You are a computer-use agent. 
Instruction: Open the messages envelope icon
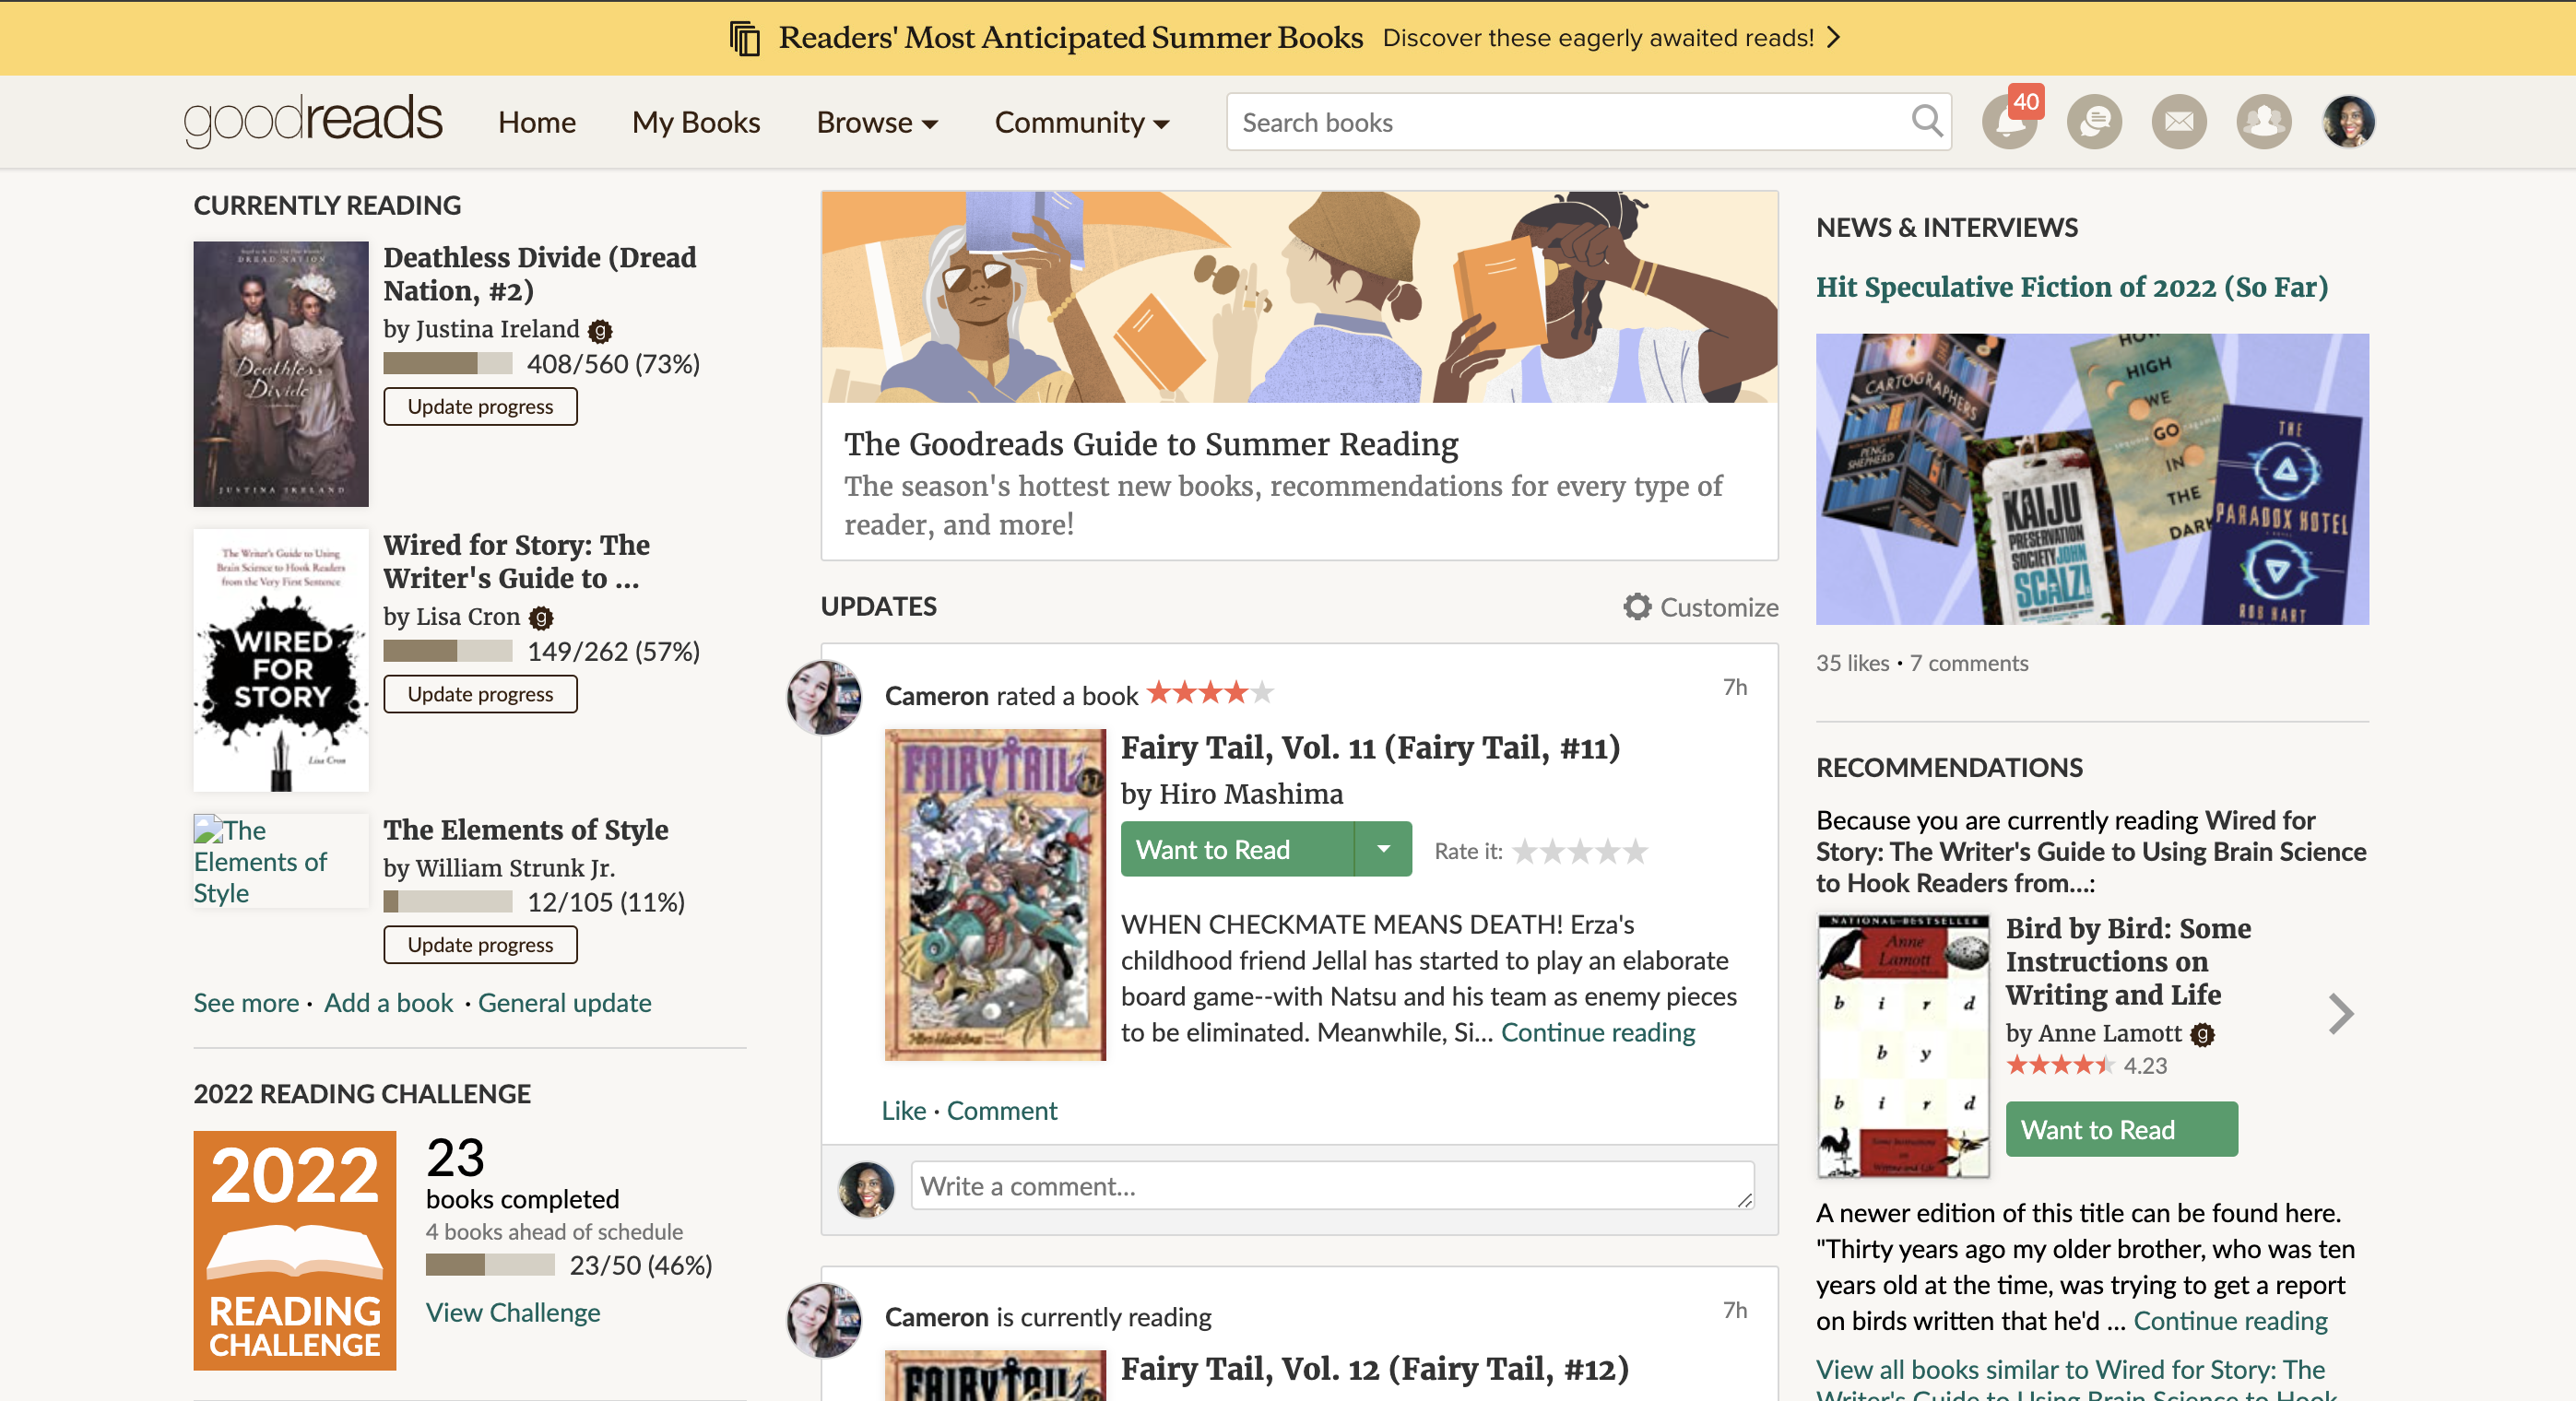2179,123
